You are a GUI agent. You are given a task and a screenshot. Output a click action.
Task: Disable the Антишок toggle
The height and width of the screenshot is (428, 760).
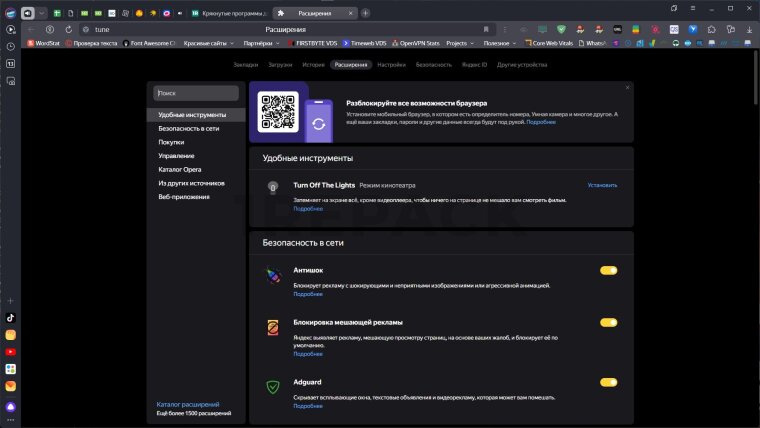[x=608, y=270]
